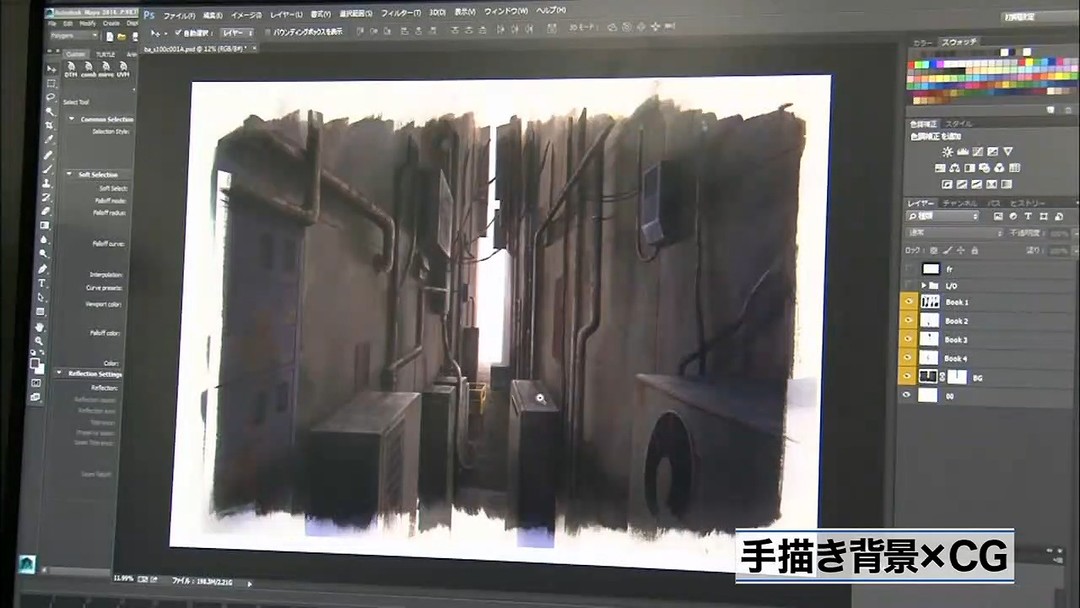The image size is (1080, 608).
Task: Select the Eraser tool
Action: click(46, 211)
